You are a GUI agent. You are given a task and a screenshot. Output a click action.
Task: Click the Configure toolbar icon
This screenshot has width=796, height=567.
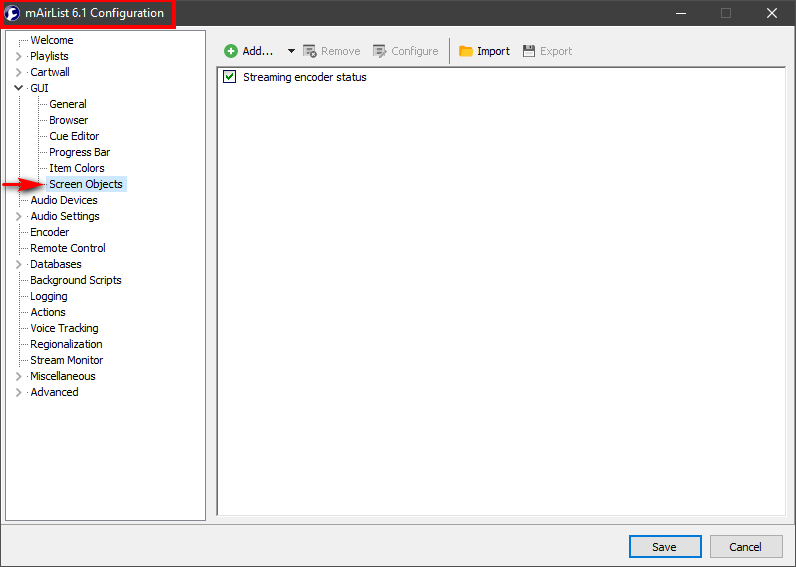380,51
